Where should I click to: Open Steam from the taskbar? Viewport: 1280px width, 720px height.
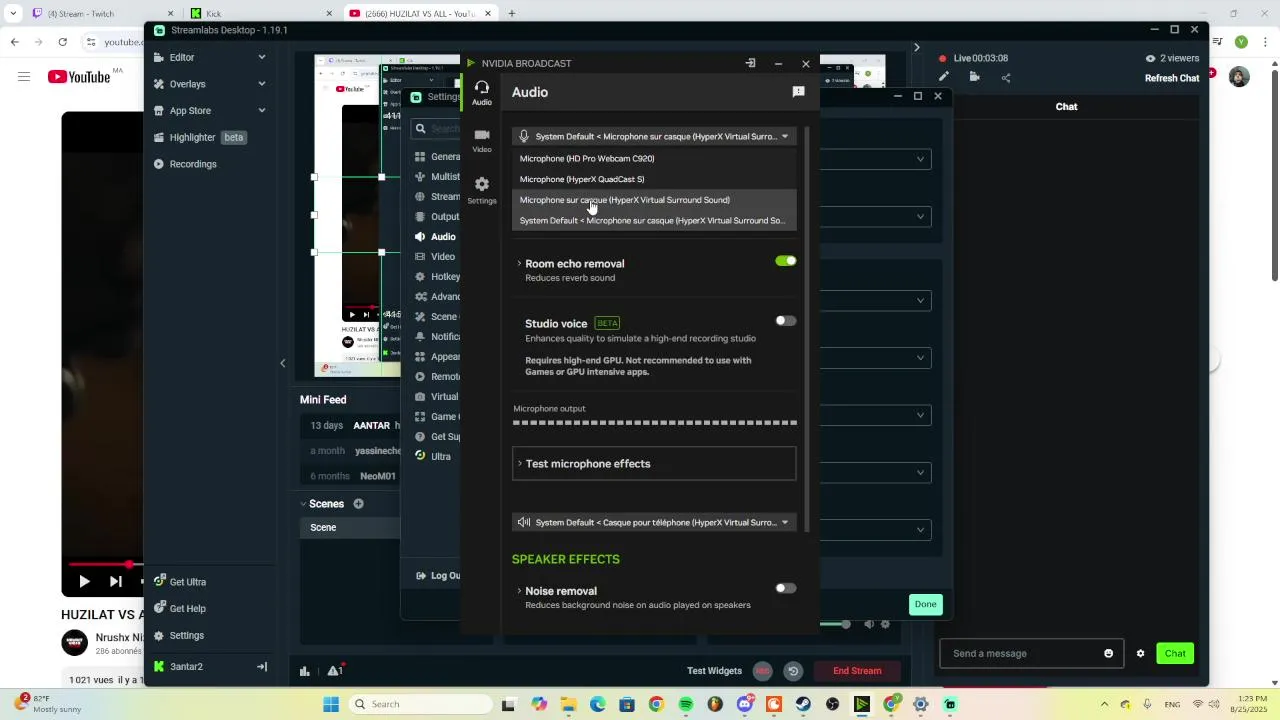[x=803, y=705]
